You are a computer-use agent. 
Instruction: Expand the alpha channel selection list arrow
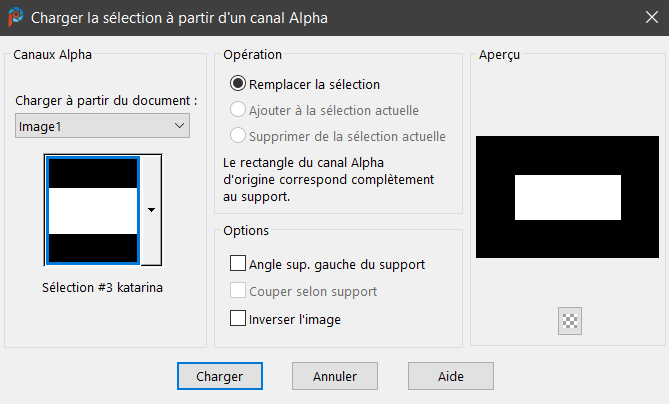coord(151,210)
